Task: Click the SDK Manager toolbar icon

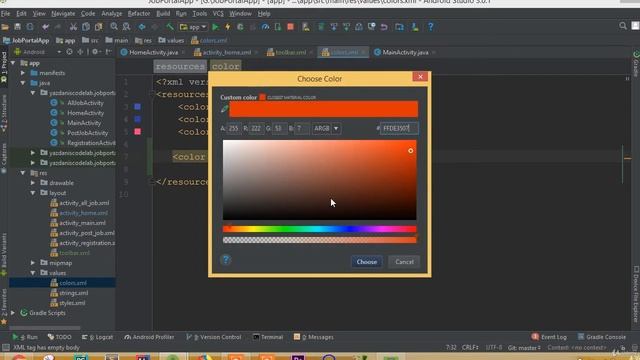Action: [x=415, y=27]
